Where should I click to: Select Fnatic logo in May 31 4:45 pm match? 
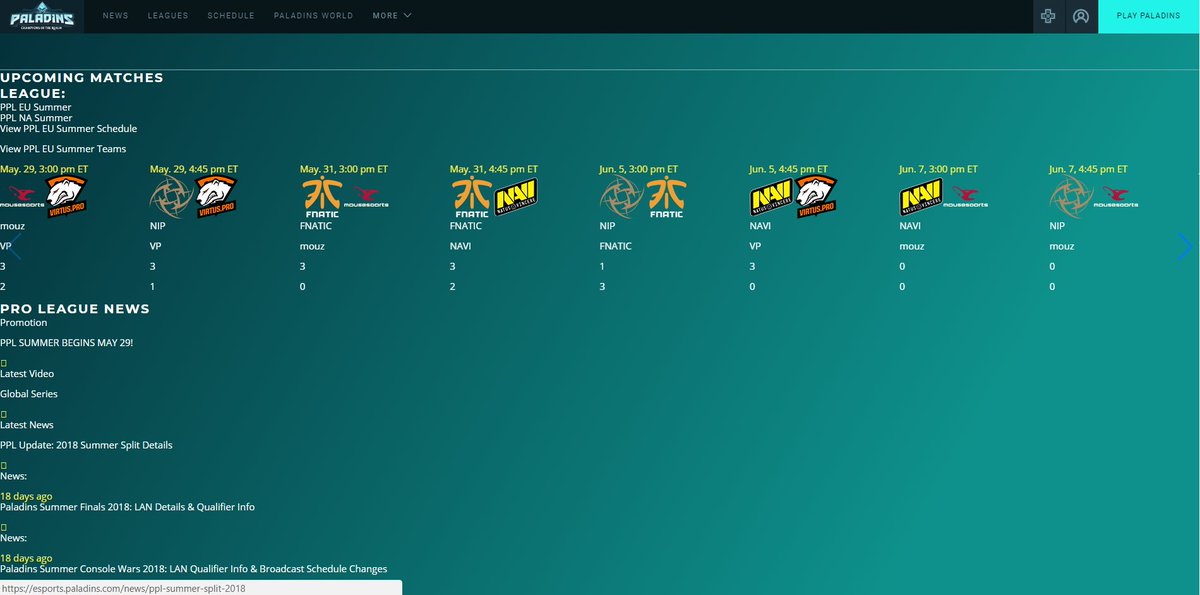click(x=471, y=197)
